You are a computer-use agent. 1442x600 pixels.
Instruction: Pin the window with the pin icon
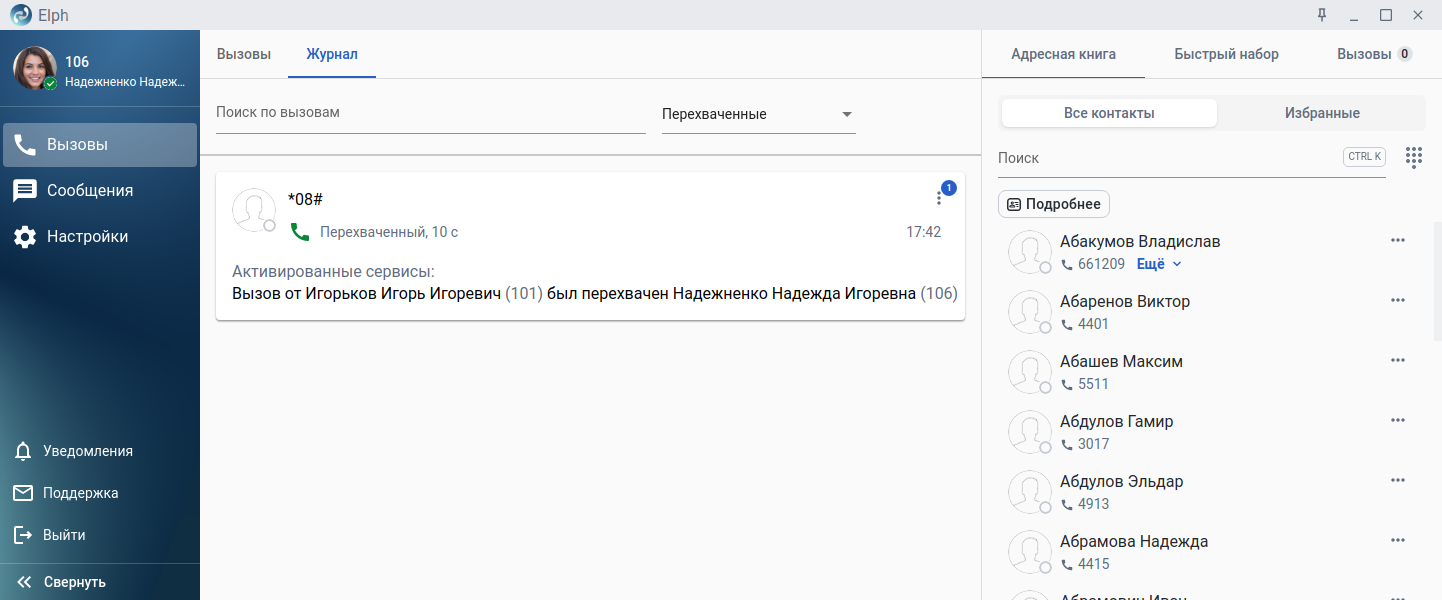click(1322, 15)
